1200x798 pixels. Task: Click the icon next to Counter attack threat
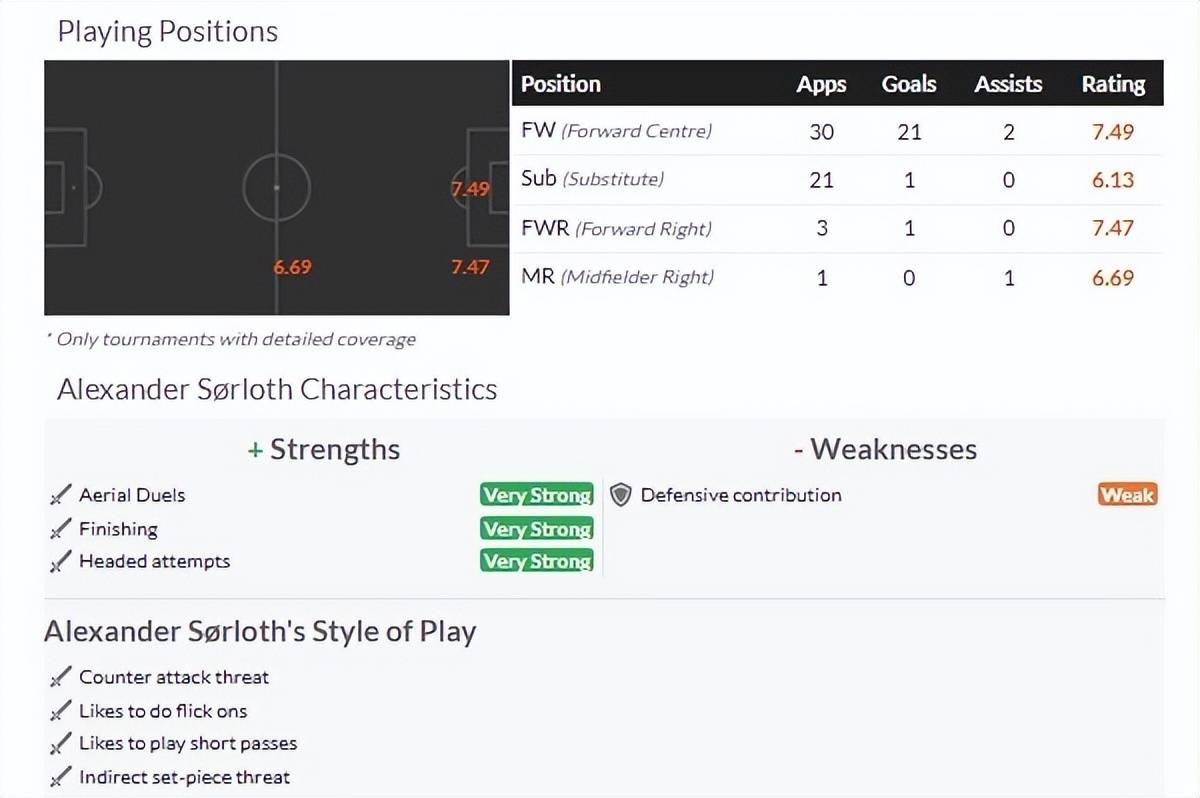tap(61, 677)
